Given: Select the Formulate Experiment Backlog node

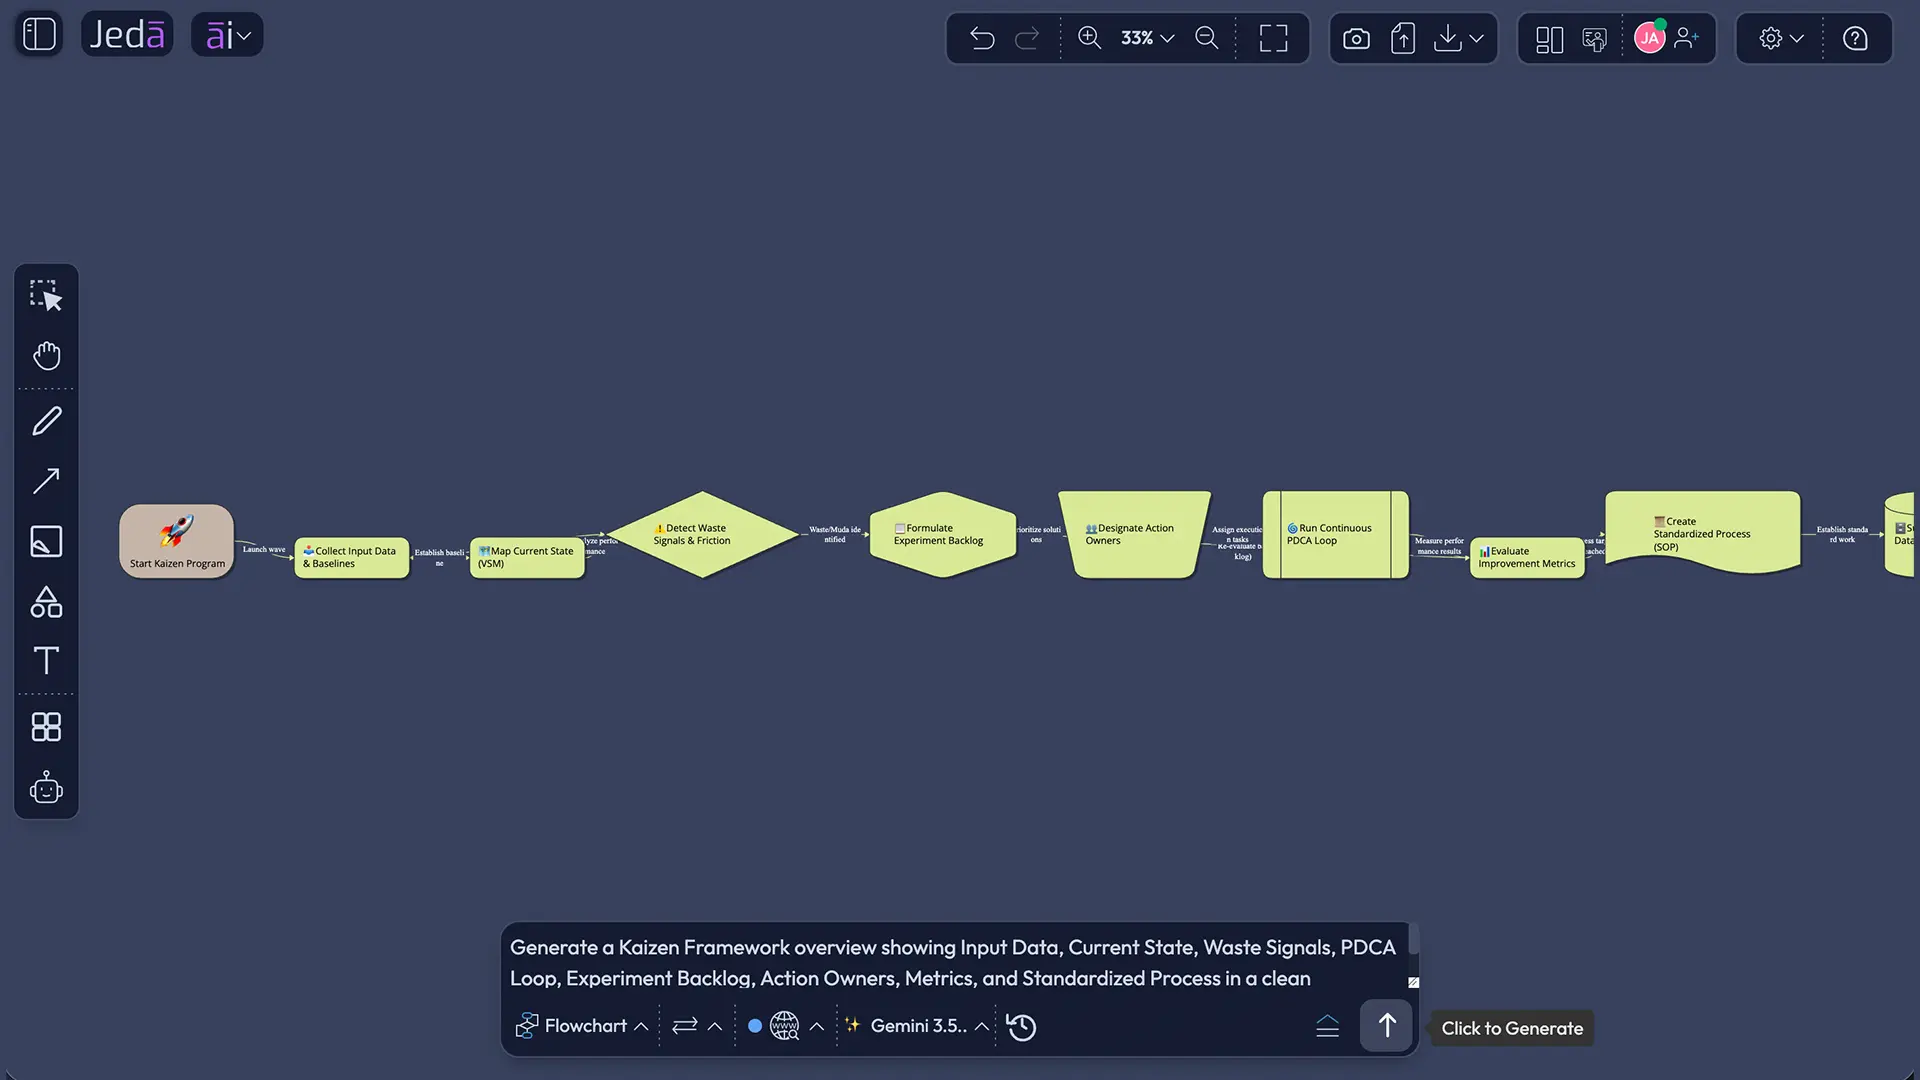Looking at the screenshot, I should [943, 534].
